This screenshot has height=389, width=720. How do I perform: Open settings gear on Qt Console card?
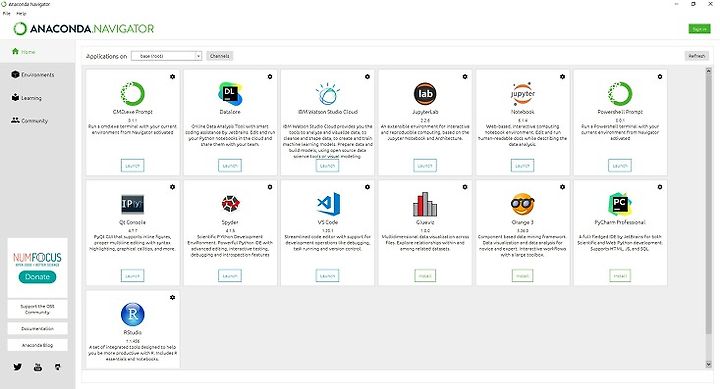172,187
